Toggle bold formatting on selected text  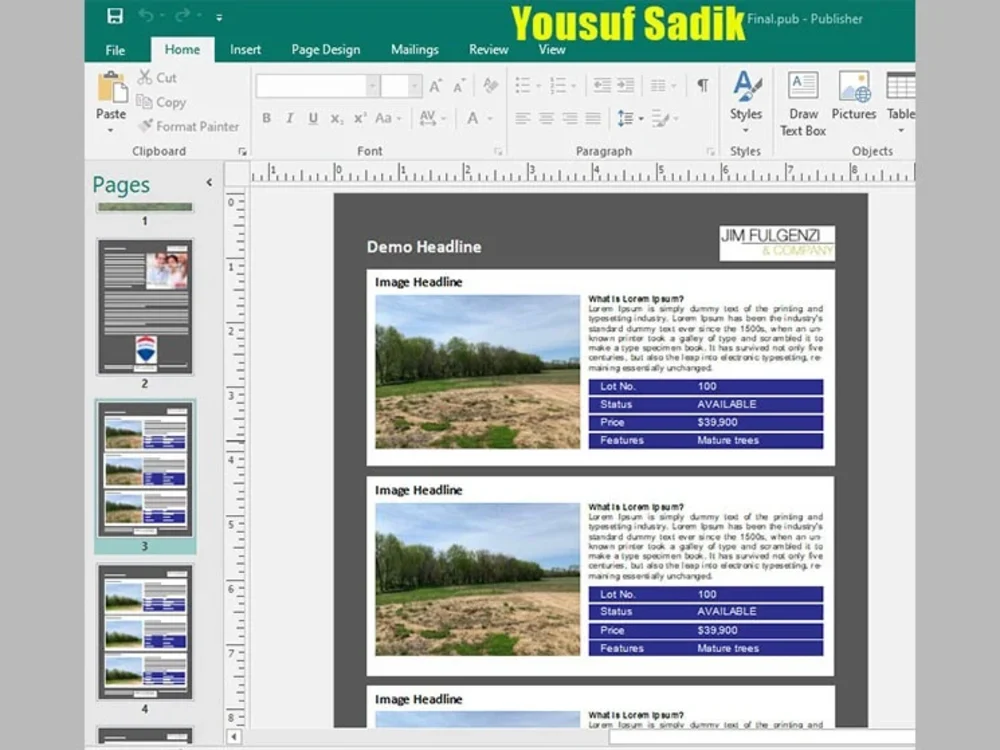[266, 118]
